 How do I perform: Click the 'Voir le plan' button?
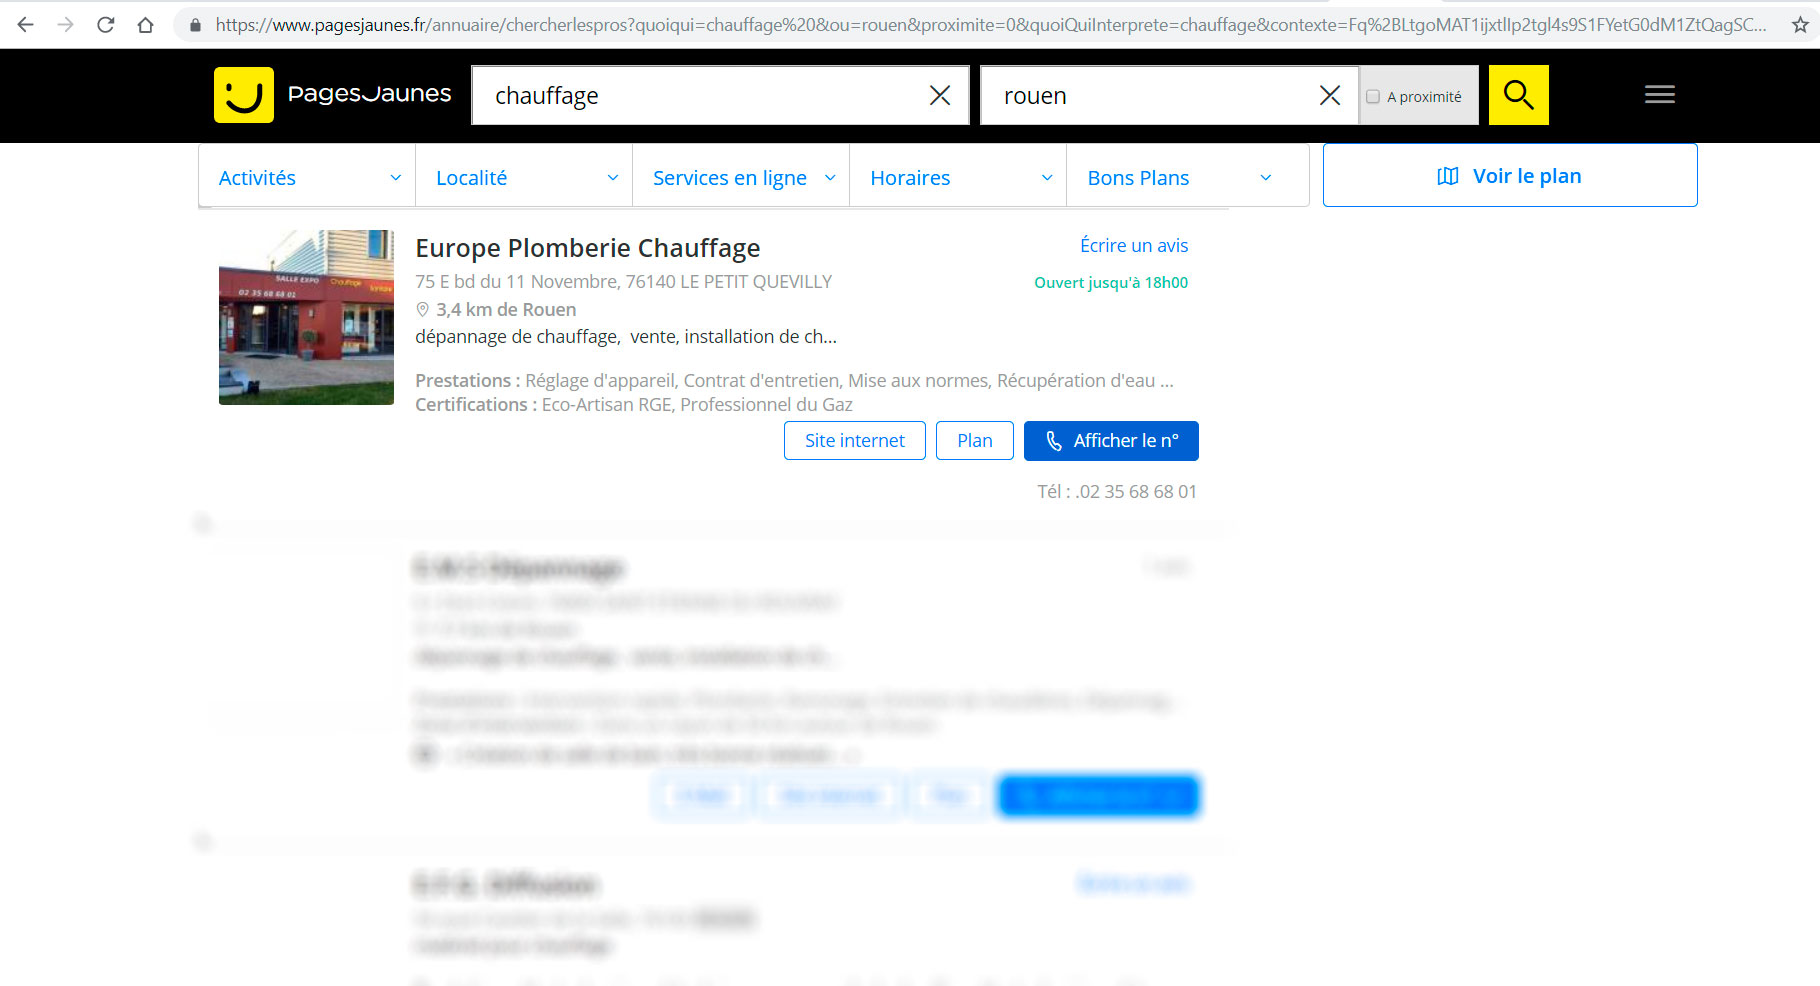pos(1510,176)
